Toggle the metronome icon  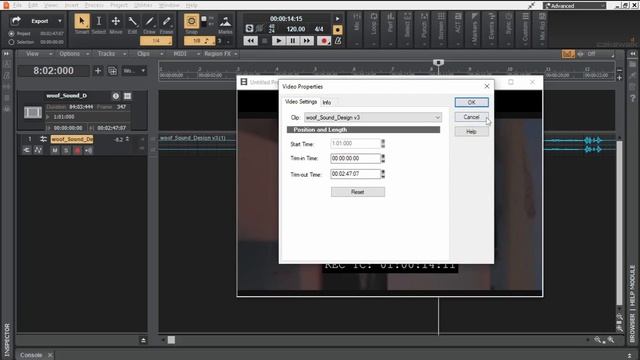click(x=338, y=41)
